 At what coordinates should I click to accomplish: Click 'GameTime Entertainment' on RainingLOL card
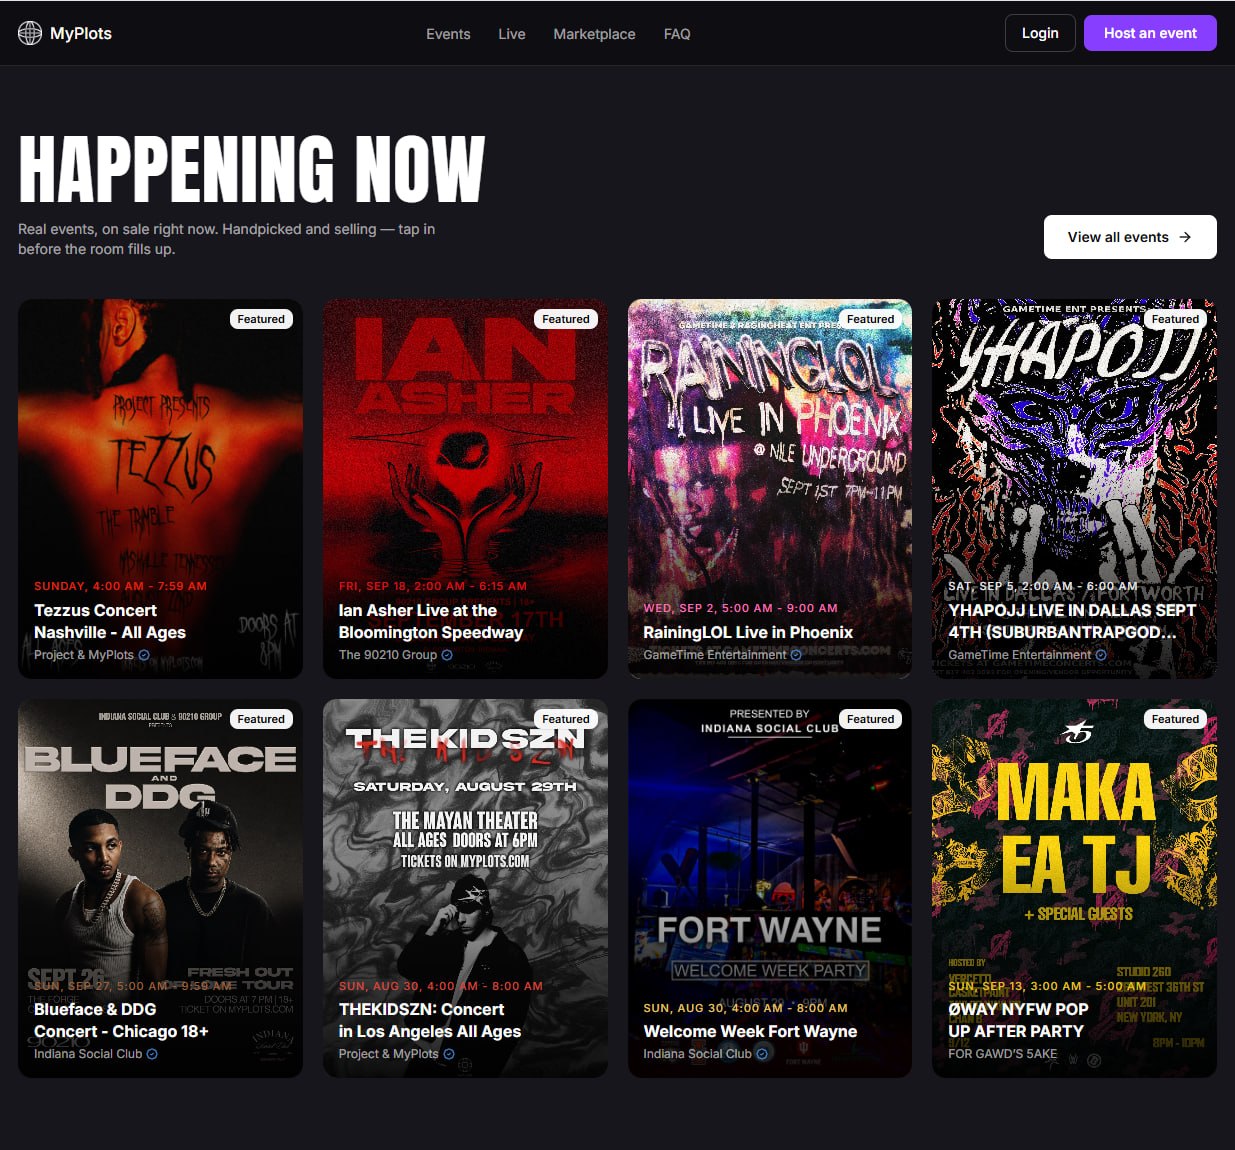tap(715, 655)
